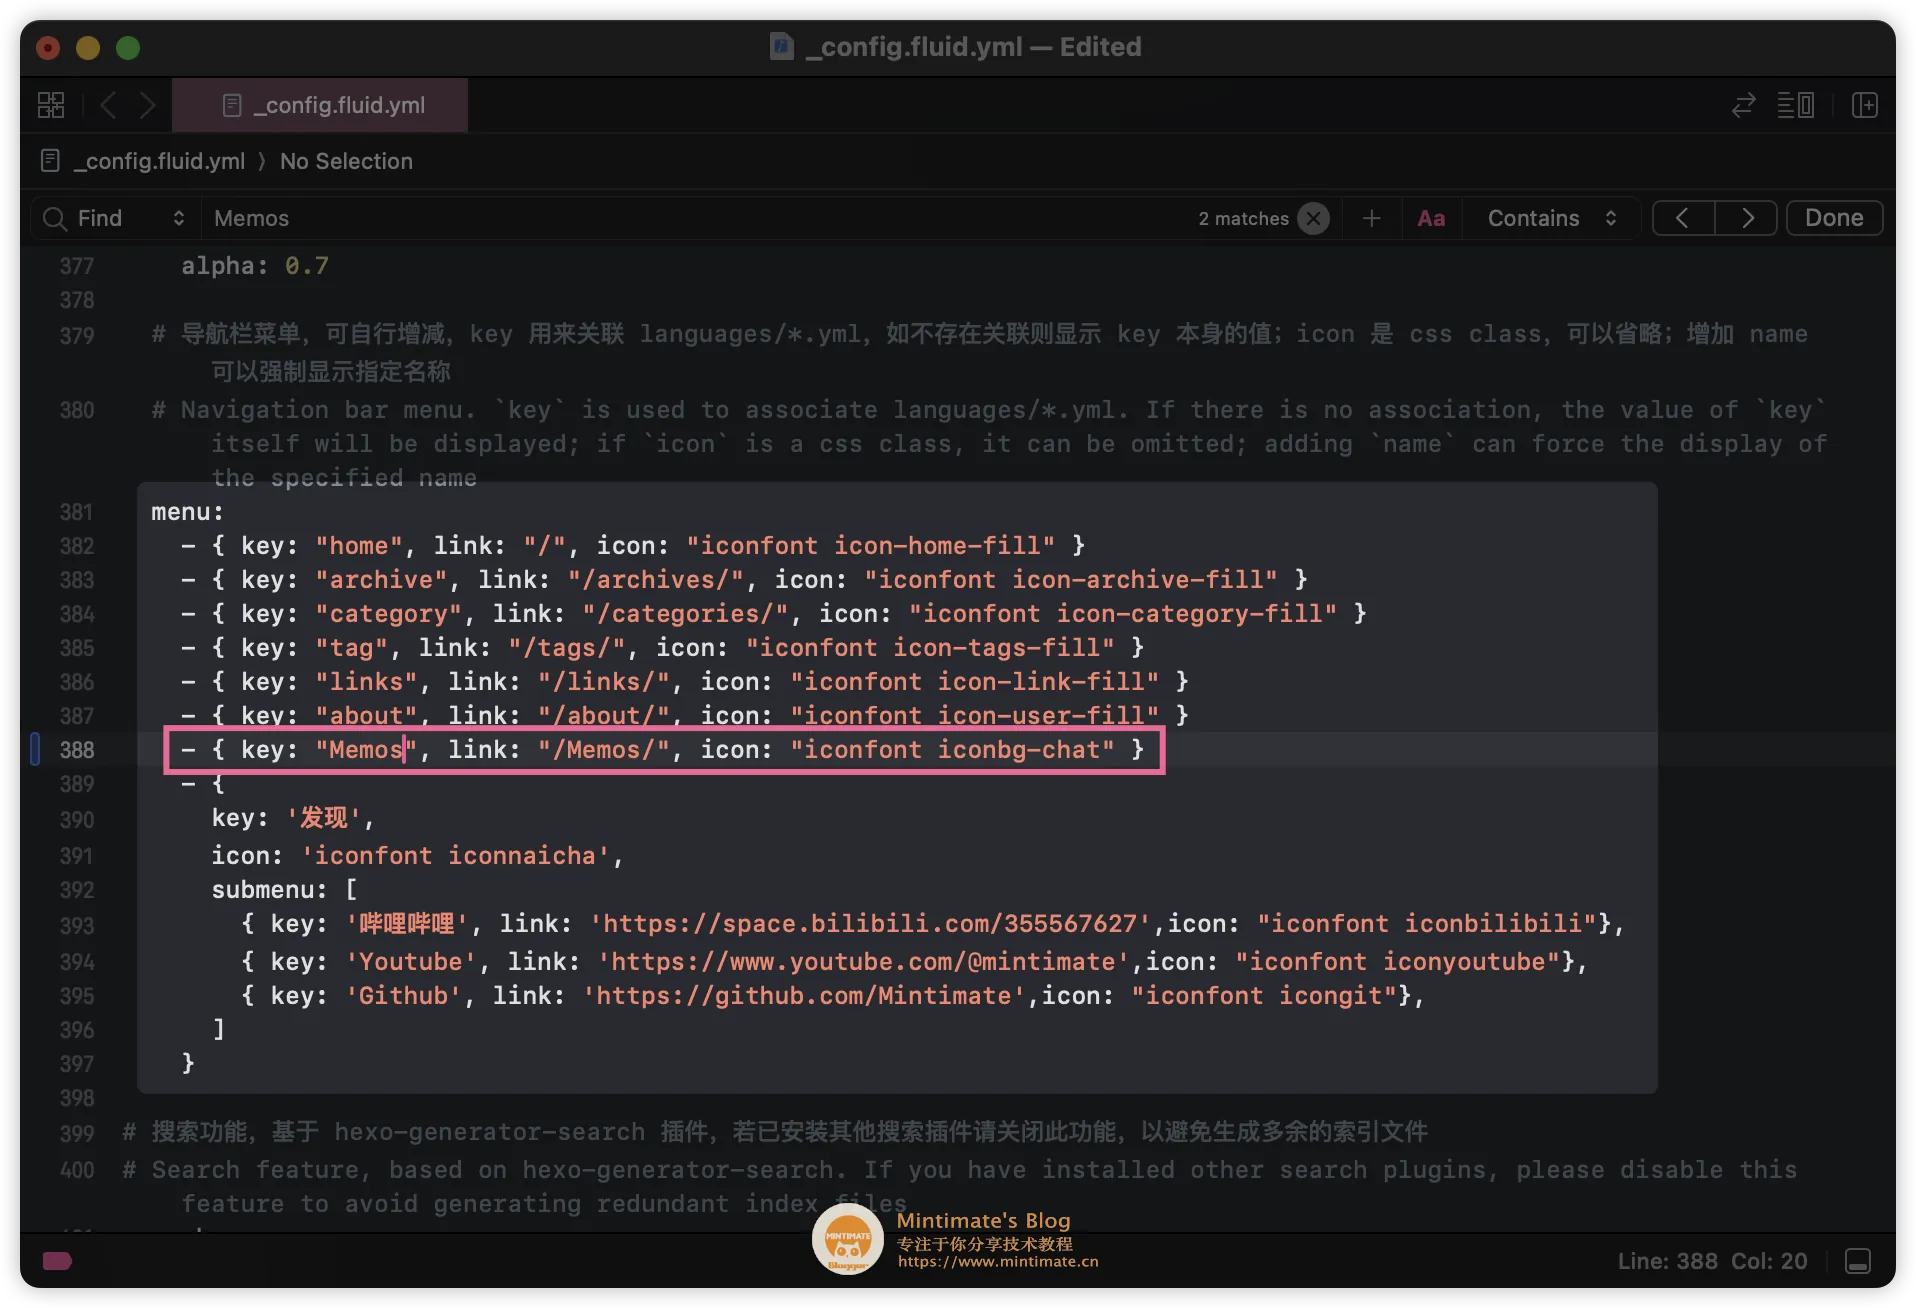The image size is (1916, 1308).
Task: Add a search pattern with plus
Action: [1371, 218]
